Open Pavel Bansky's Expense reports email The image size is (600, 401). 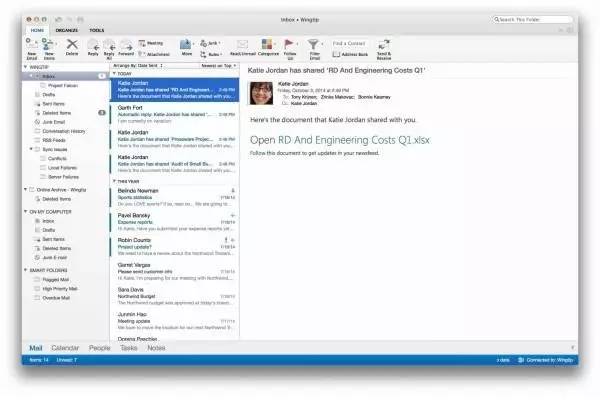pos(174,222)
